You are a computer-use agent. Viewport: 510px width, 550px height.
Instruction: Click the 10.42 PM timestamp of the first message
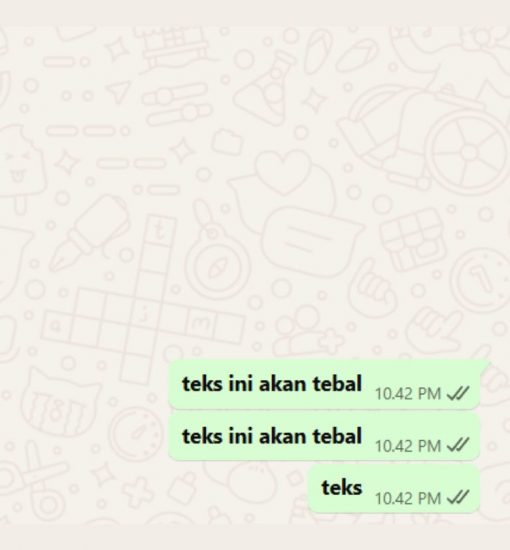(408, 394)
